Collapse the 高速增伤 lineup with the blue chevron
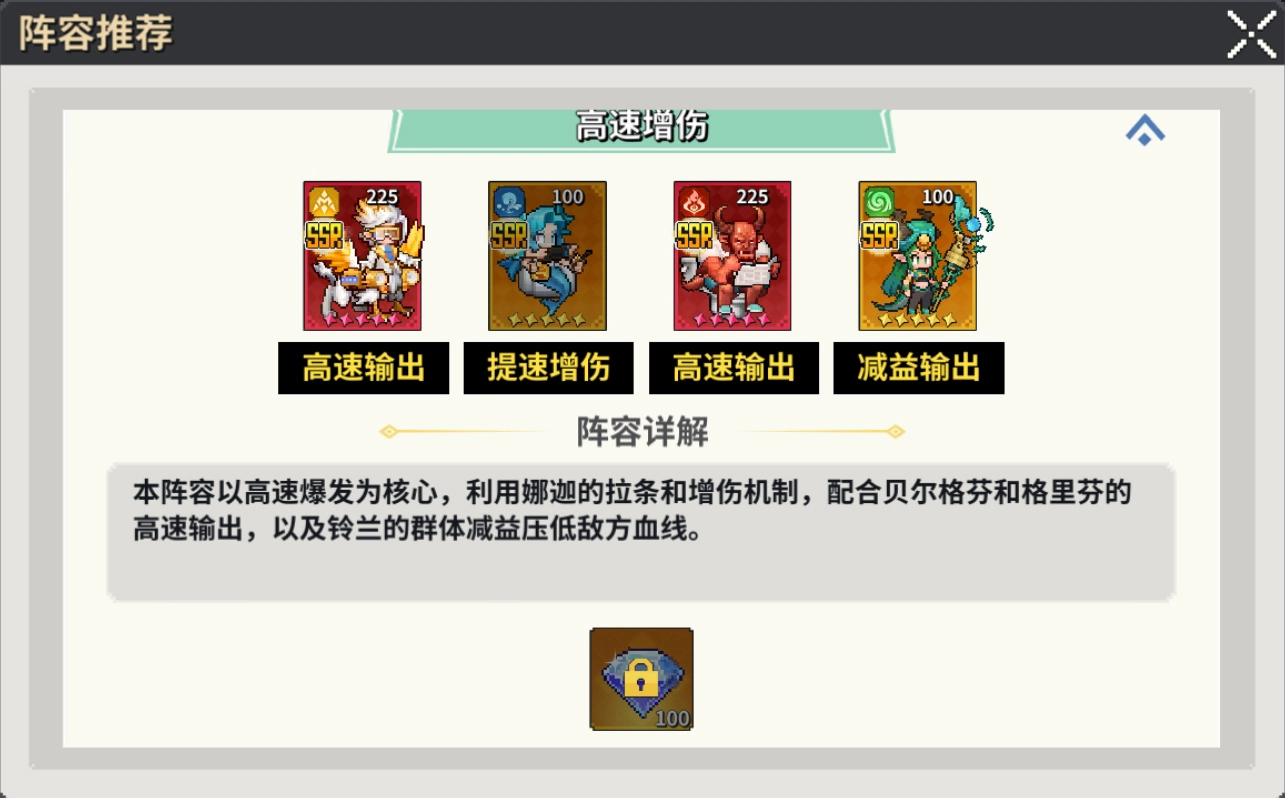Screen dimensions: 1285x798 [x=1145, y=130]
